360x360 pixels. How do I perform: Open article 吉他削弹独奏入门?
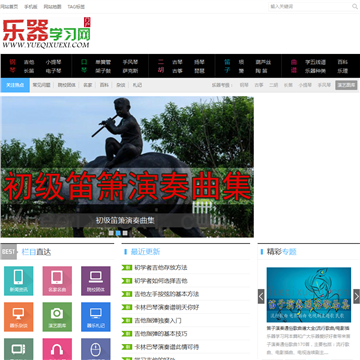pyautogui.click(x=158, y=321)
